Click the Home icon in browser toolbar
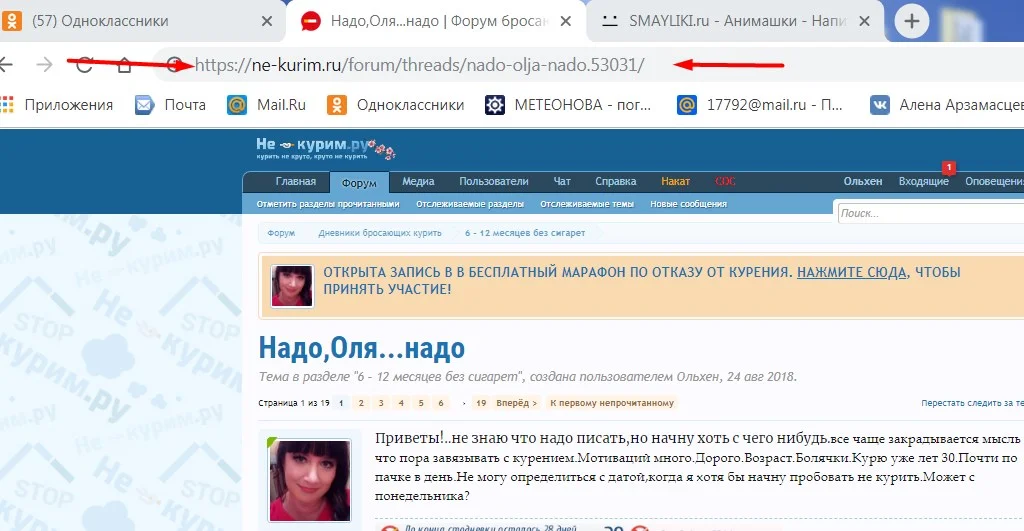Screen dimensions: 1024x531 (x=124, y=65)
